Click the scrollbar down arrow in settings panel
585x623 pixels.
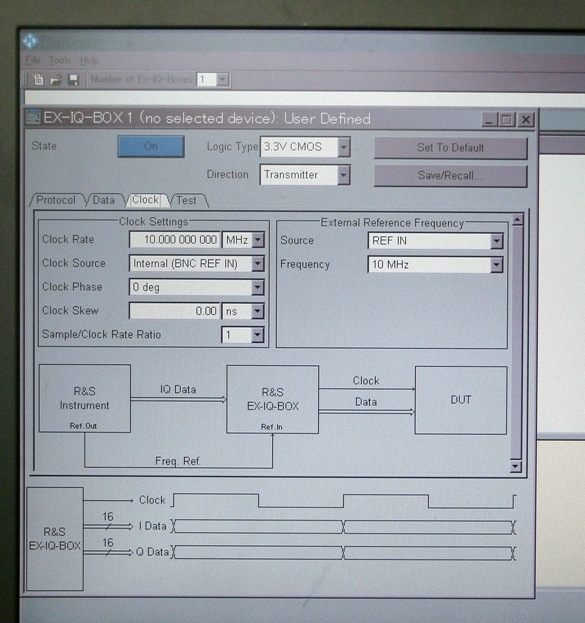[x=515, y=466]
